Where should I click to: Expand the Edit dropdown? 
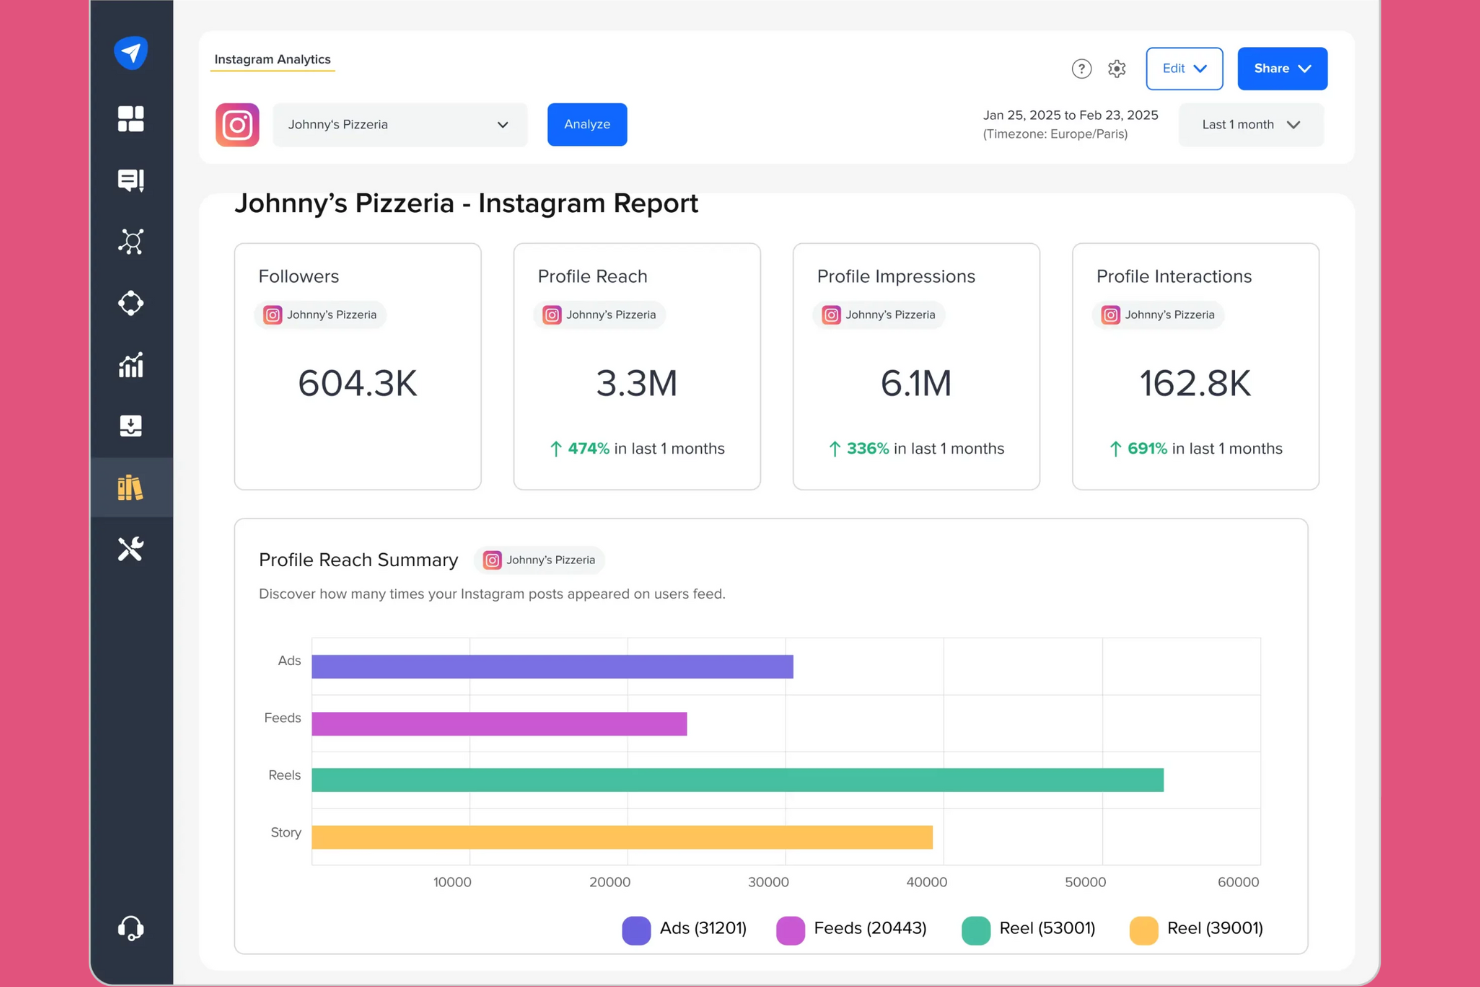coord(1184,68)
